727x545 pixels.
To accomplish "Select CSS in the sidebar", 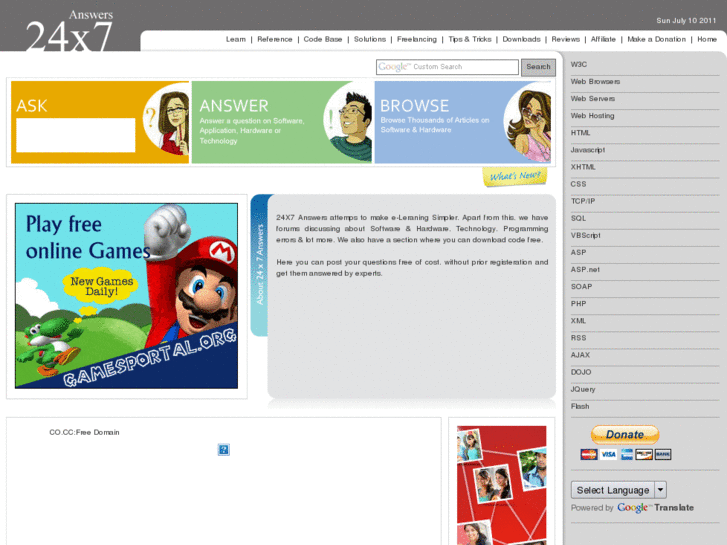I will [x=578, y=184].
